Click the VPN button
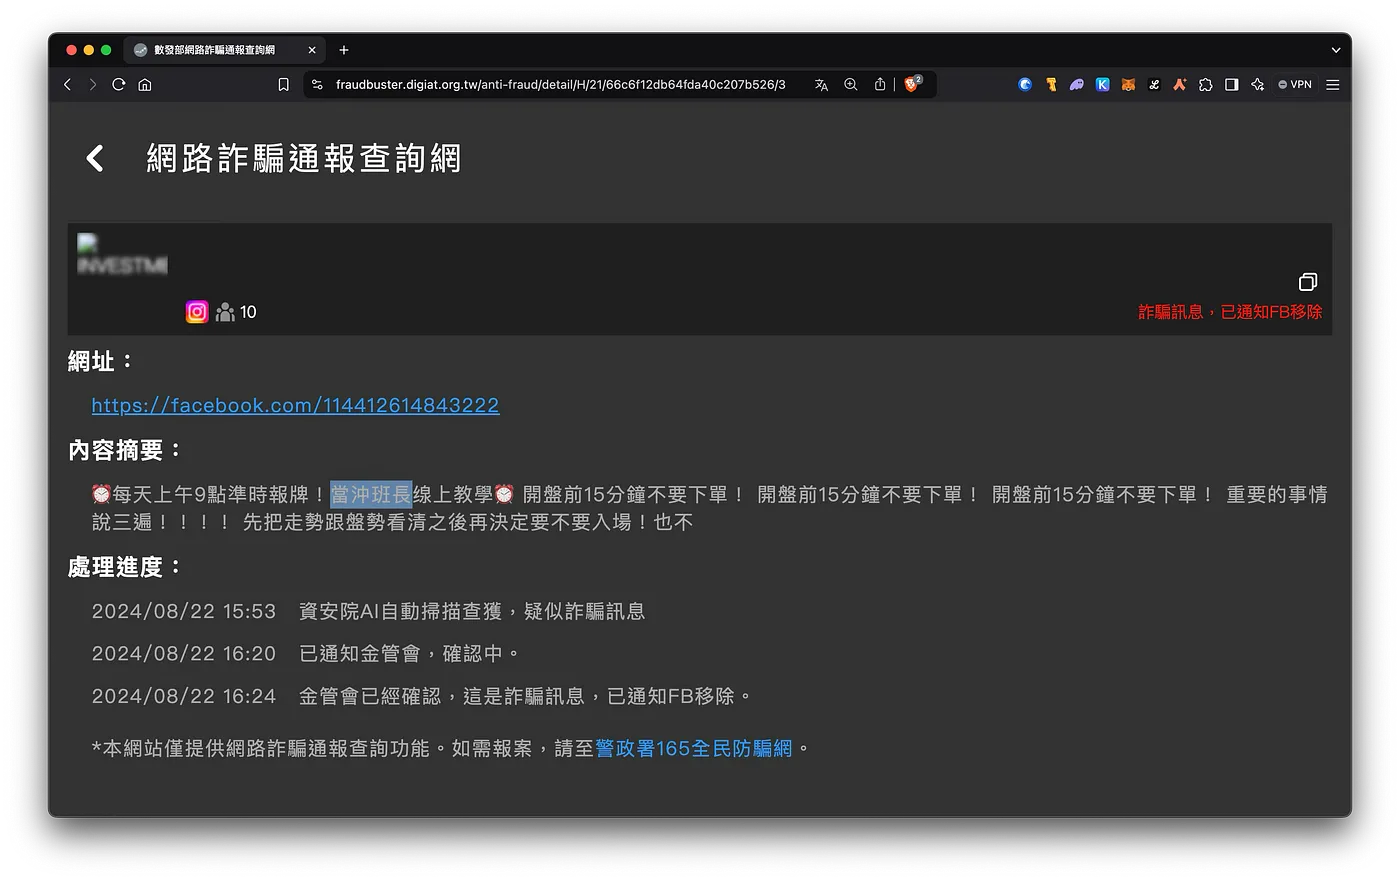The width and height of the screenshot is (1400, 881). click(x=1295, y=85)
